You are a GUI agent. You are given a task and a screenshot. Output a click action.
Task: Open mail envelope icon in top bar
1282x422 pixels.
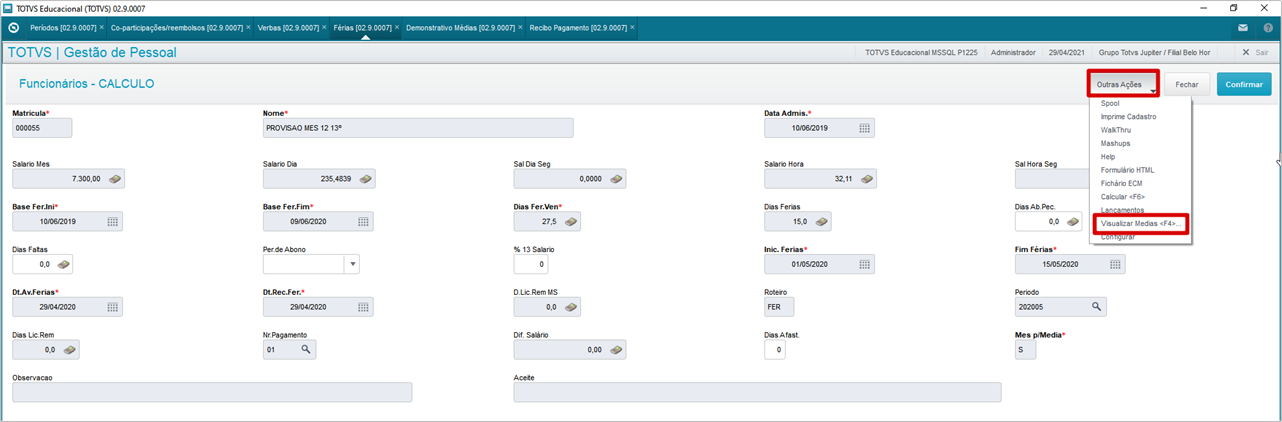point(1243,28)
